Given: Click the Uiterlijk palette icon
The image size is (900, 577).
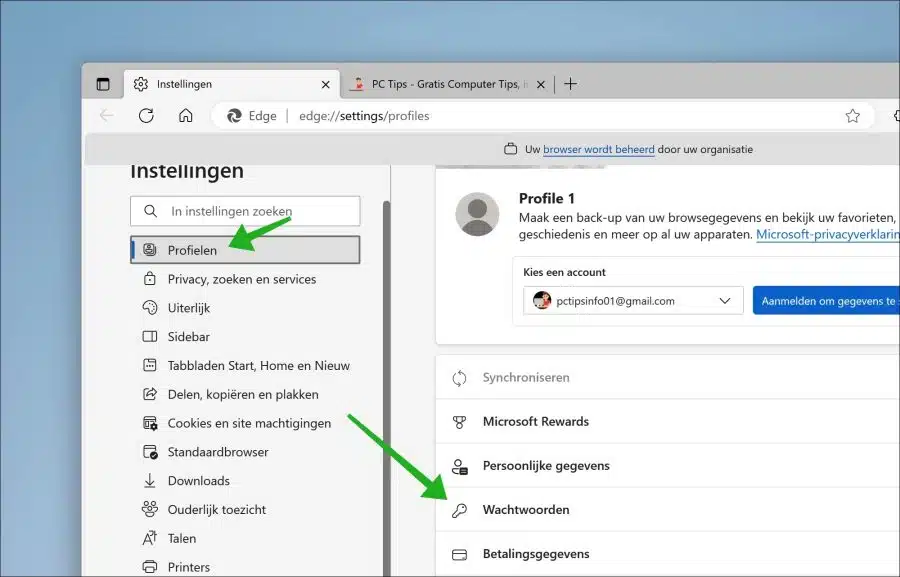Looking at the screenshot, I should pos(150,308).
